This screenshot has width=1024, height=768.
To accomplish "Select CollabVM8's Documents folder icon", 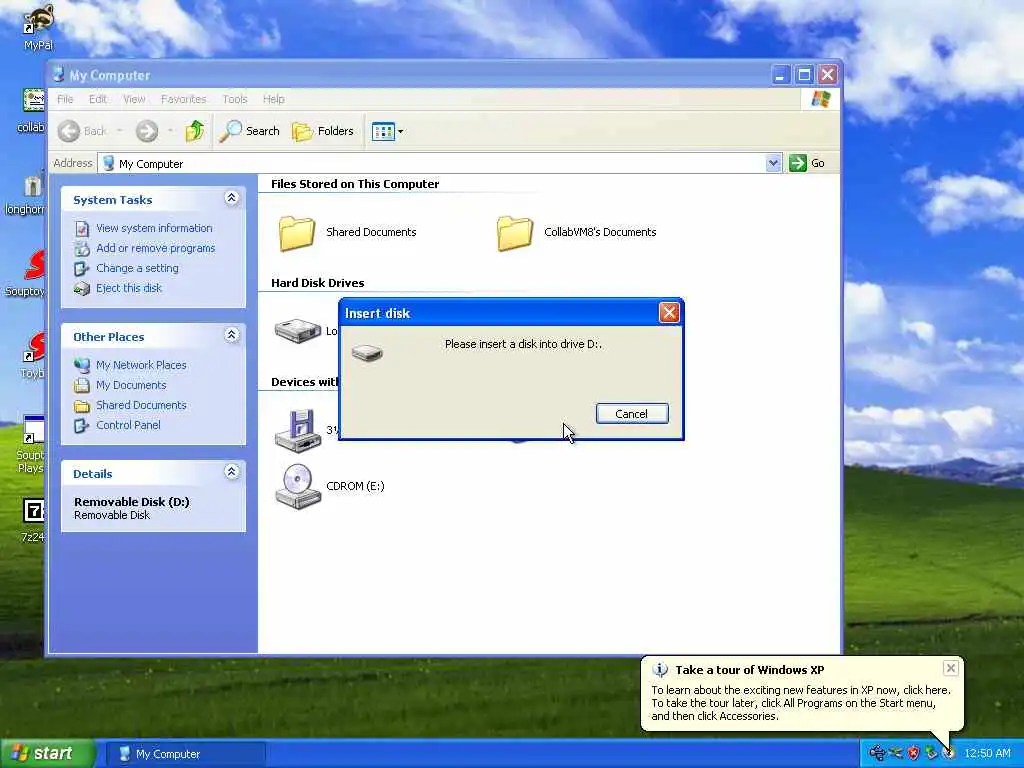I will coord(515,233).
